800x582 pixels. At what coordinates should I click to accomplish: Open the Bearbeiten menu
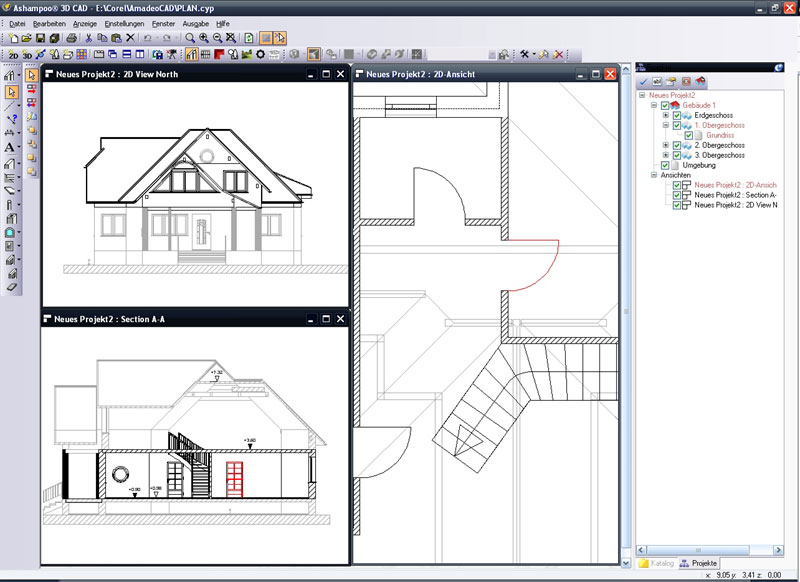point(49,22)
